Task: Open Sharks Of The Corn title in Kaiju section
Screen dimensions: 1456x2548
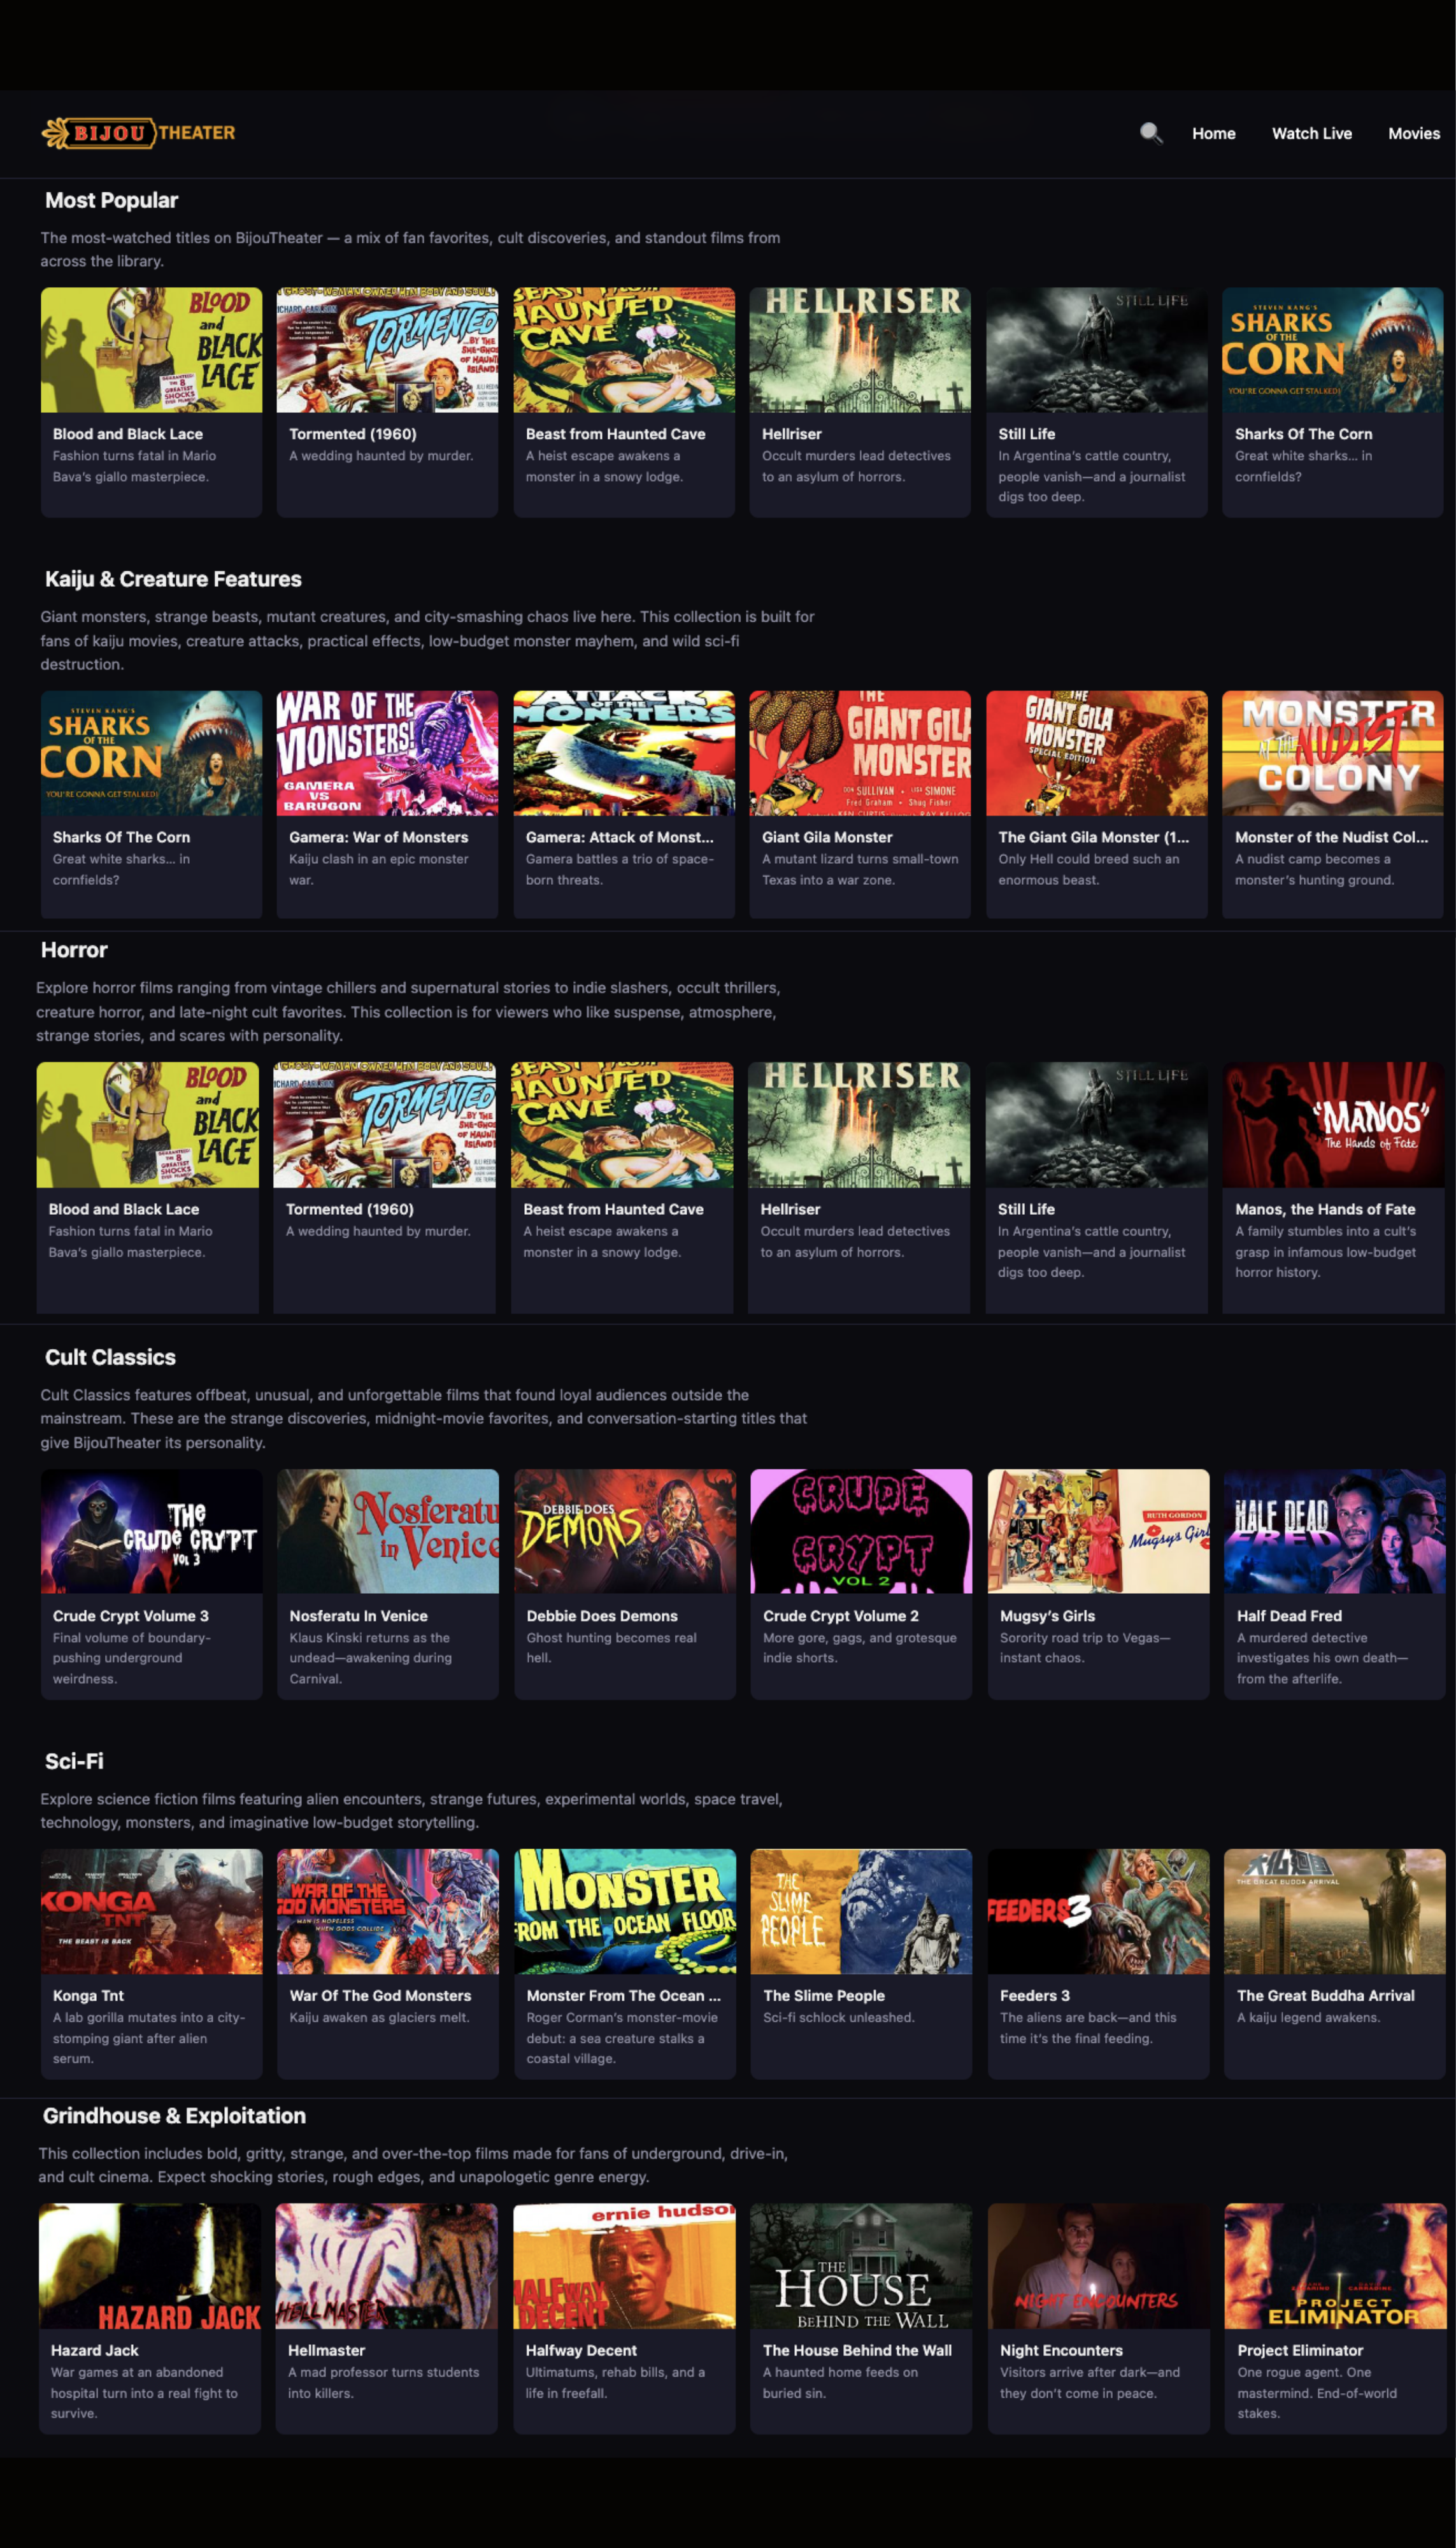Action: pyautogui.click(x=121, y=837)
